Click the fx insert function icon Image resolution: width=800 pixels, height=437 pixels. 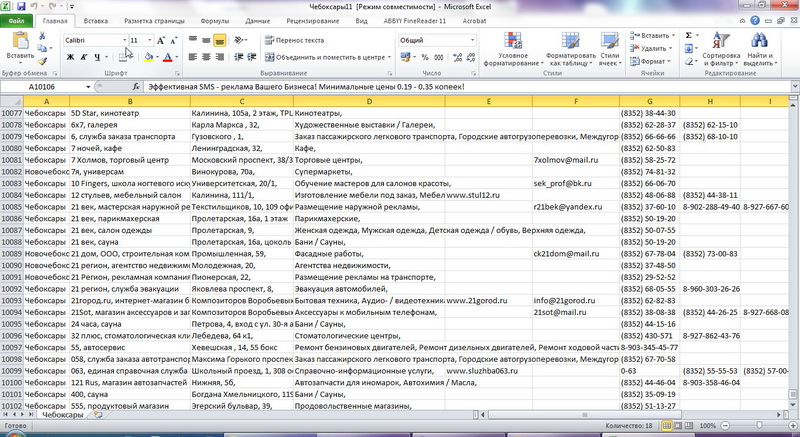point(136,87)
